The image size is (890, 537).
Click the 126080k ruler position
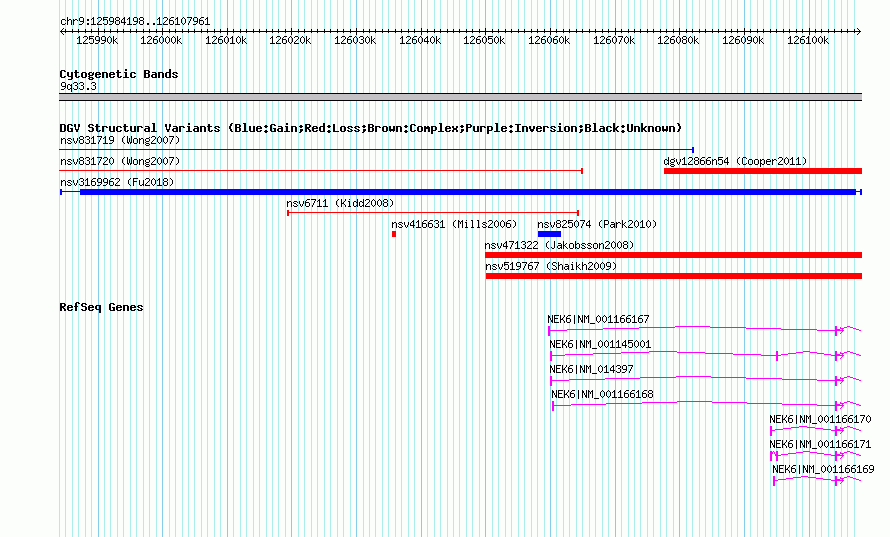pos(678,40)
